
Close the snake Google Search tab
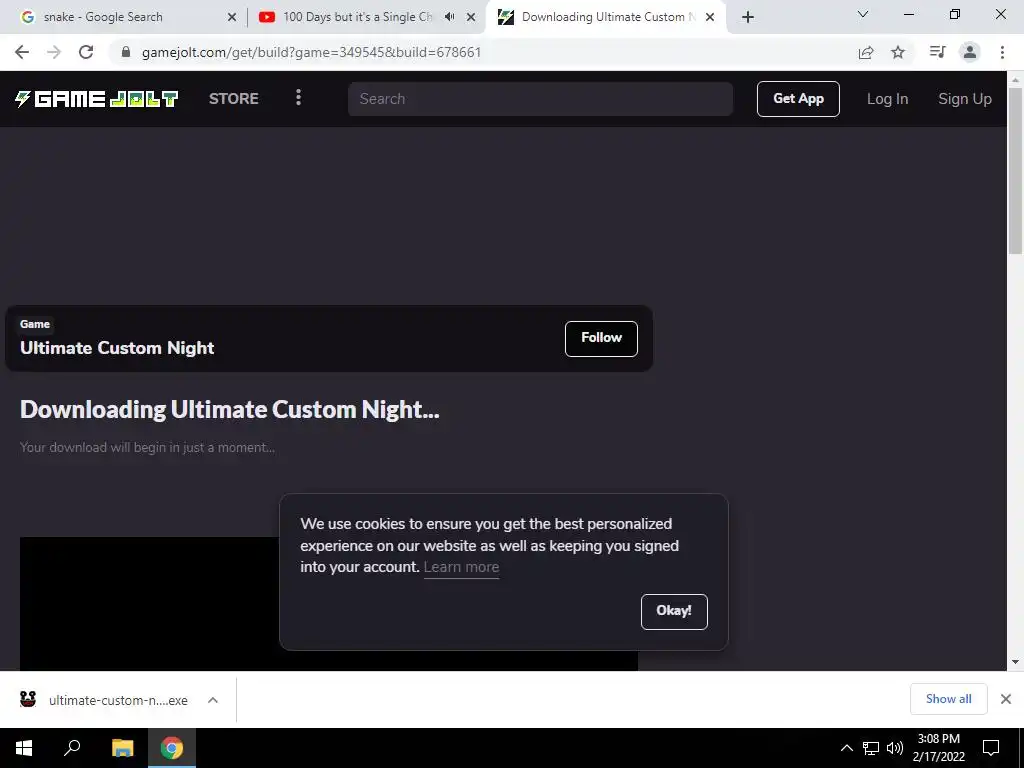pyautogui.click(x=232, y=17)
